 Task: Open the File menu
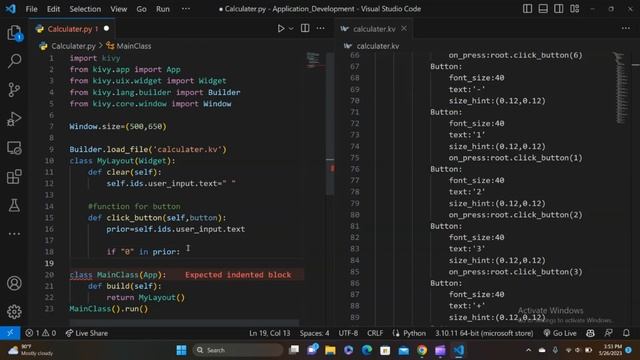[31, 9]
